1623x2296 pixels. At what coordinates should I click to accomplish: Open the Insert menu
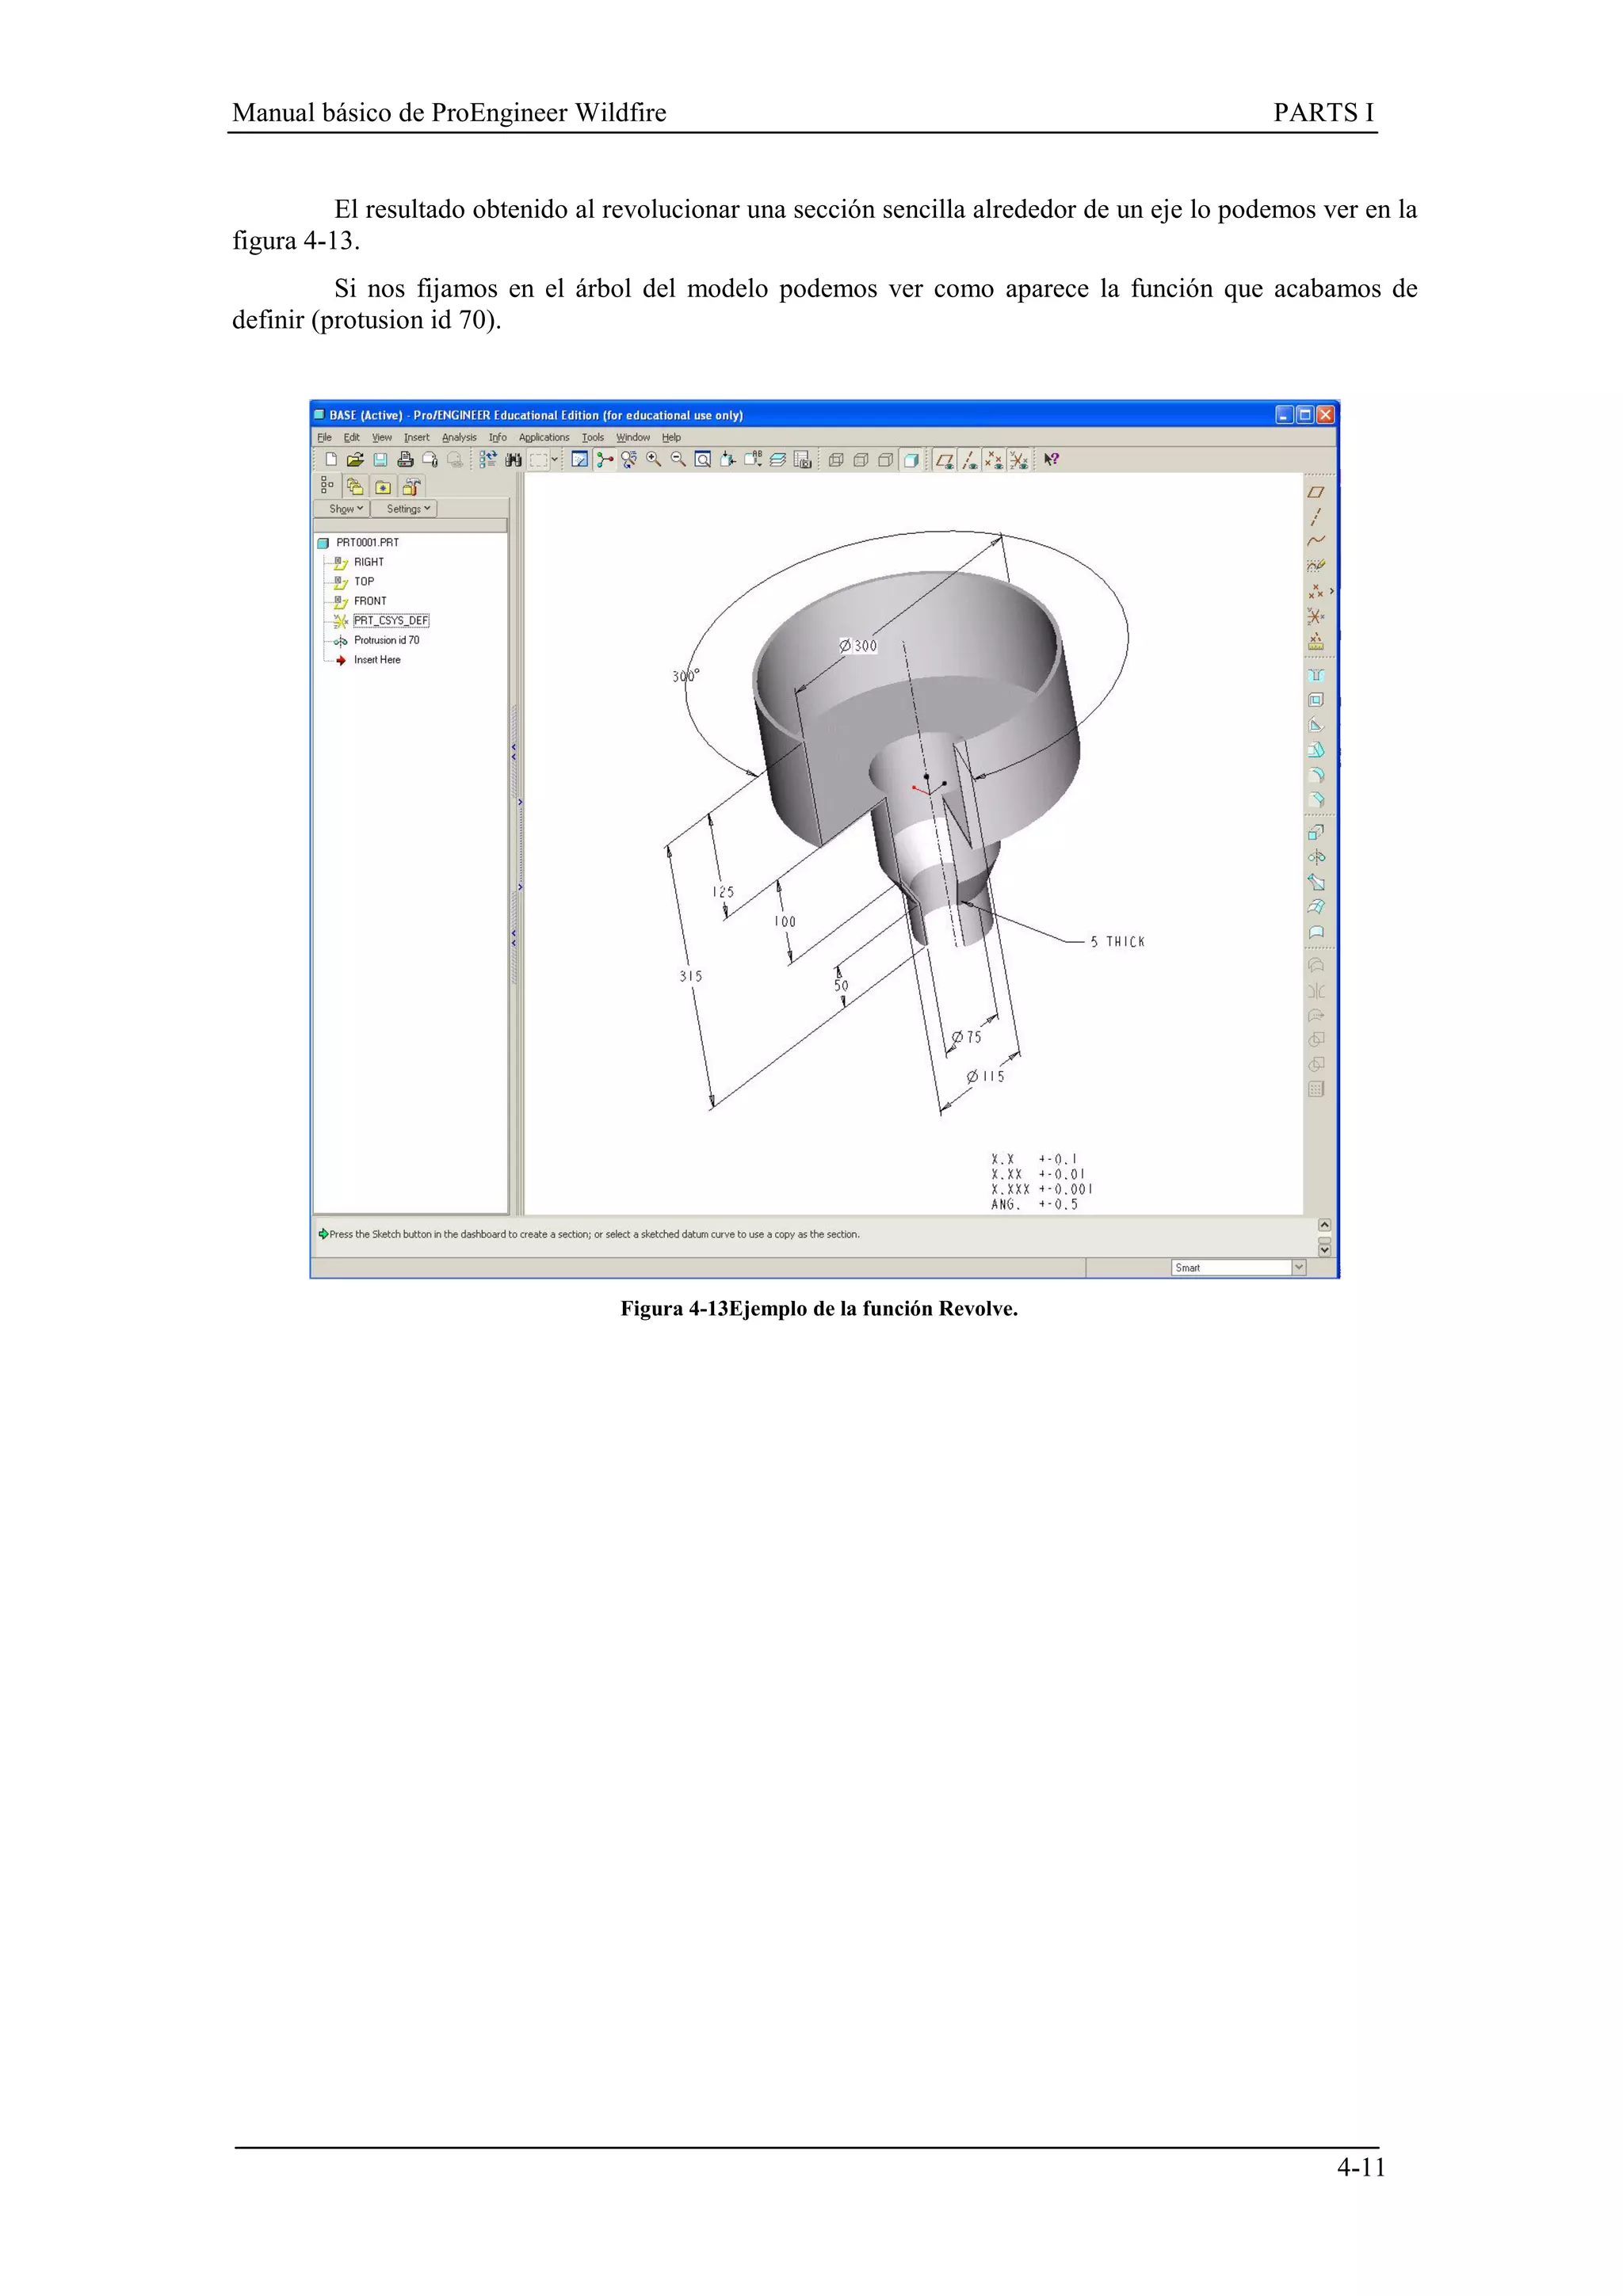click(x=416, y=437)
